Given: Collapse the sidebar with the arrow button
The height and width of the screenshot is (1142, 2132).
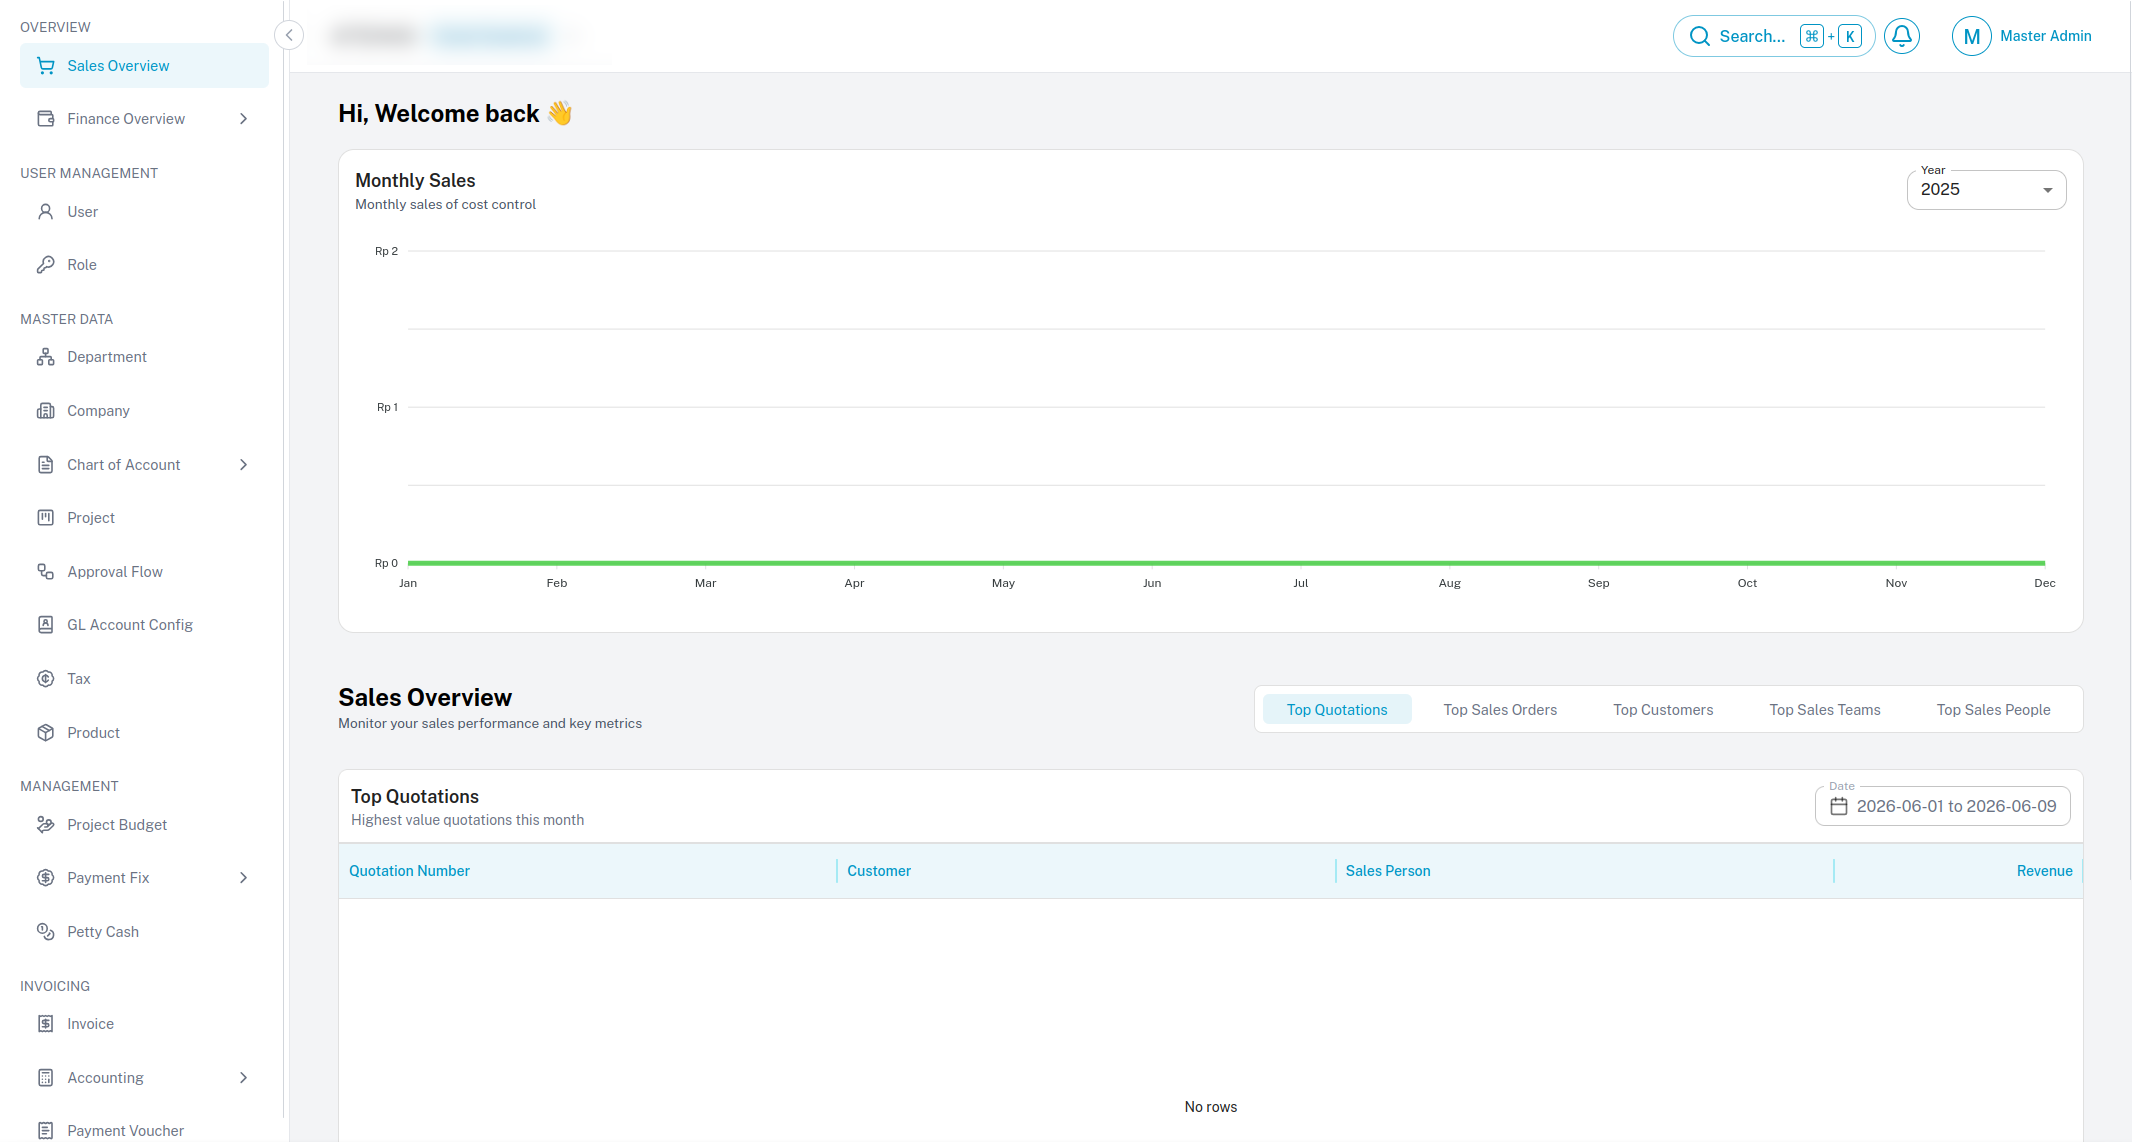Looking at the screenshot, I should 289,36.
